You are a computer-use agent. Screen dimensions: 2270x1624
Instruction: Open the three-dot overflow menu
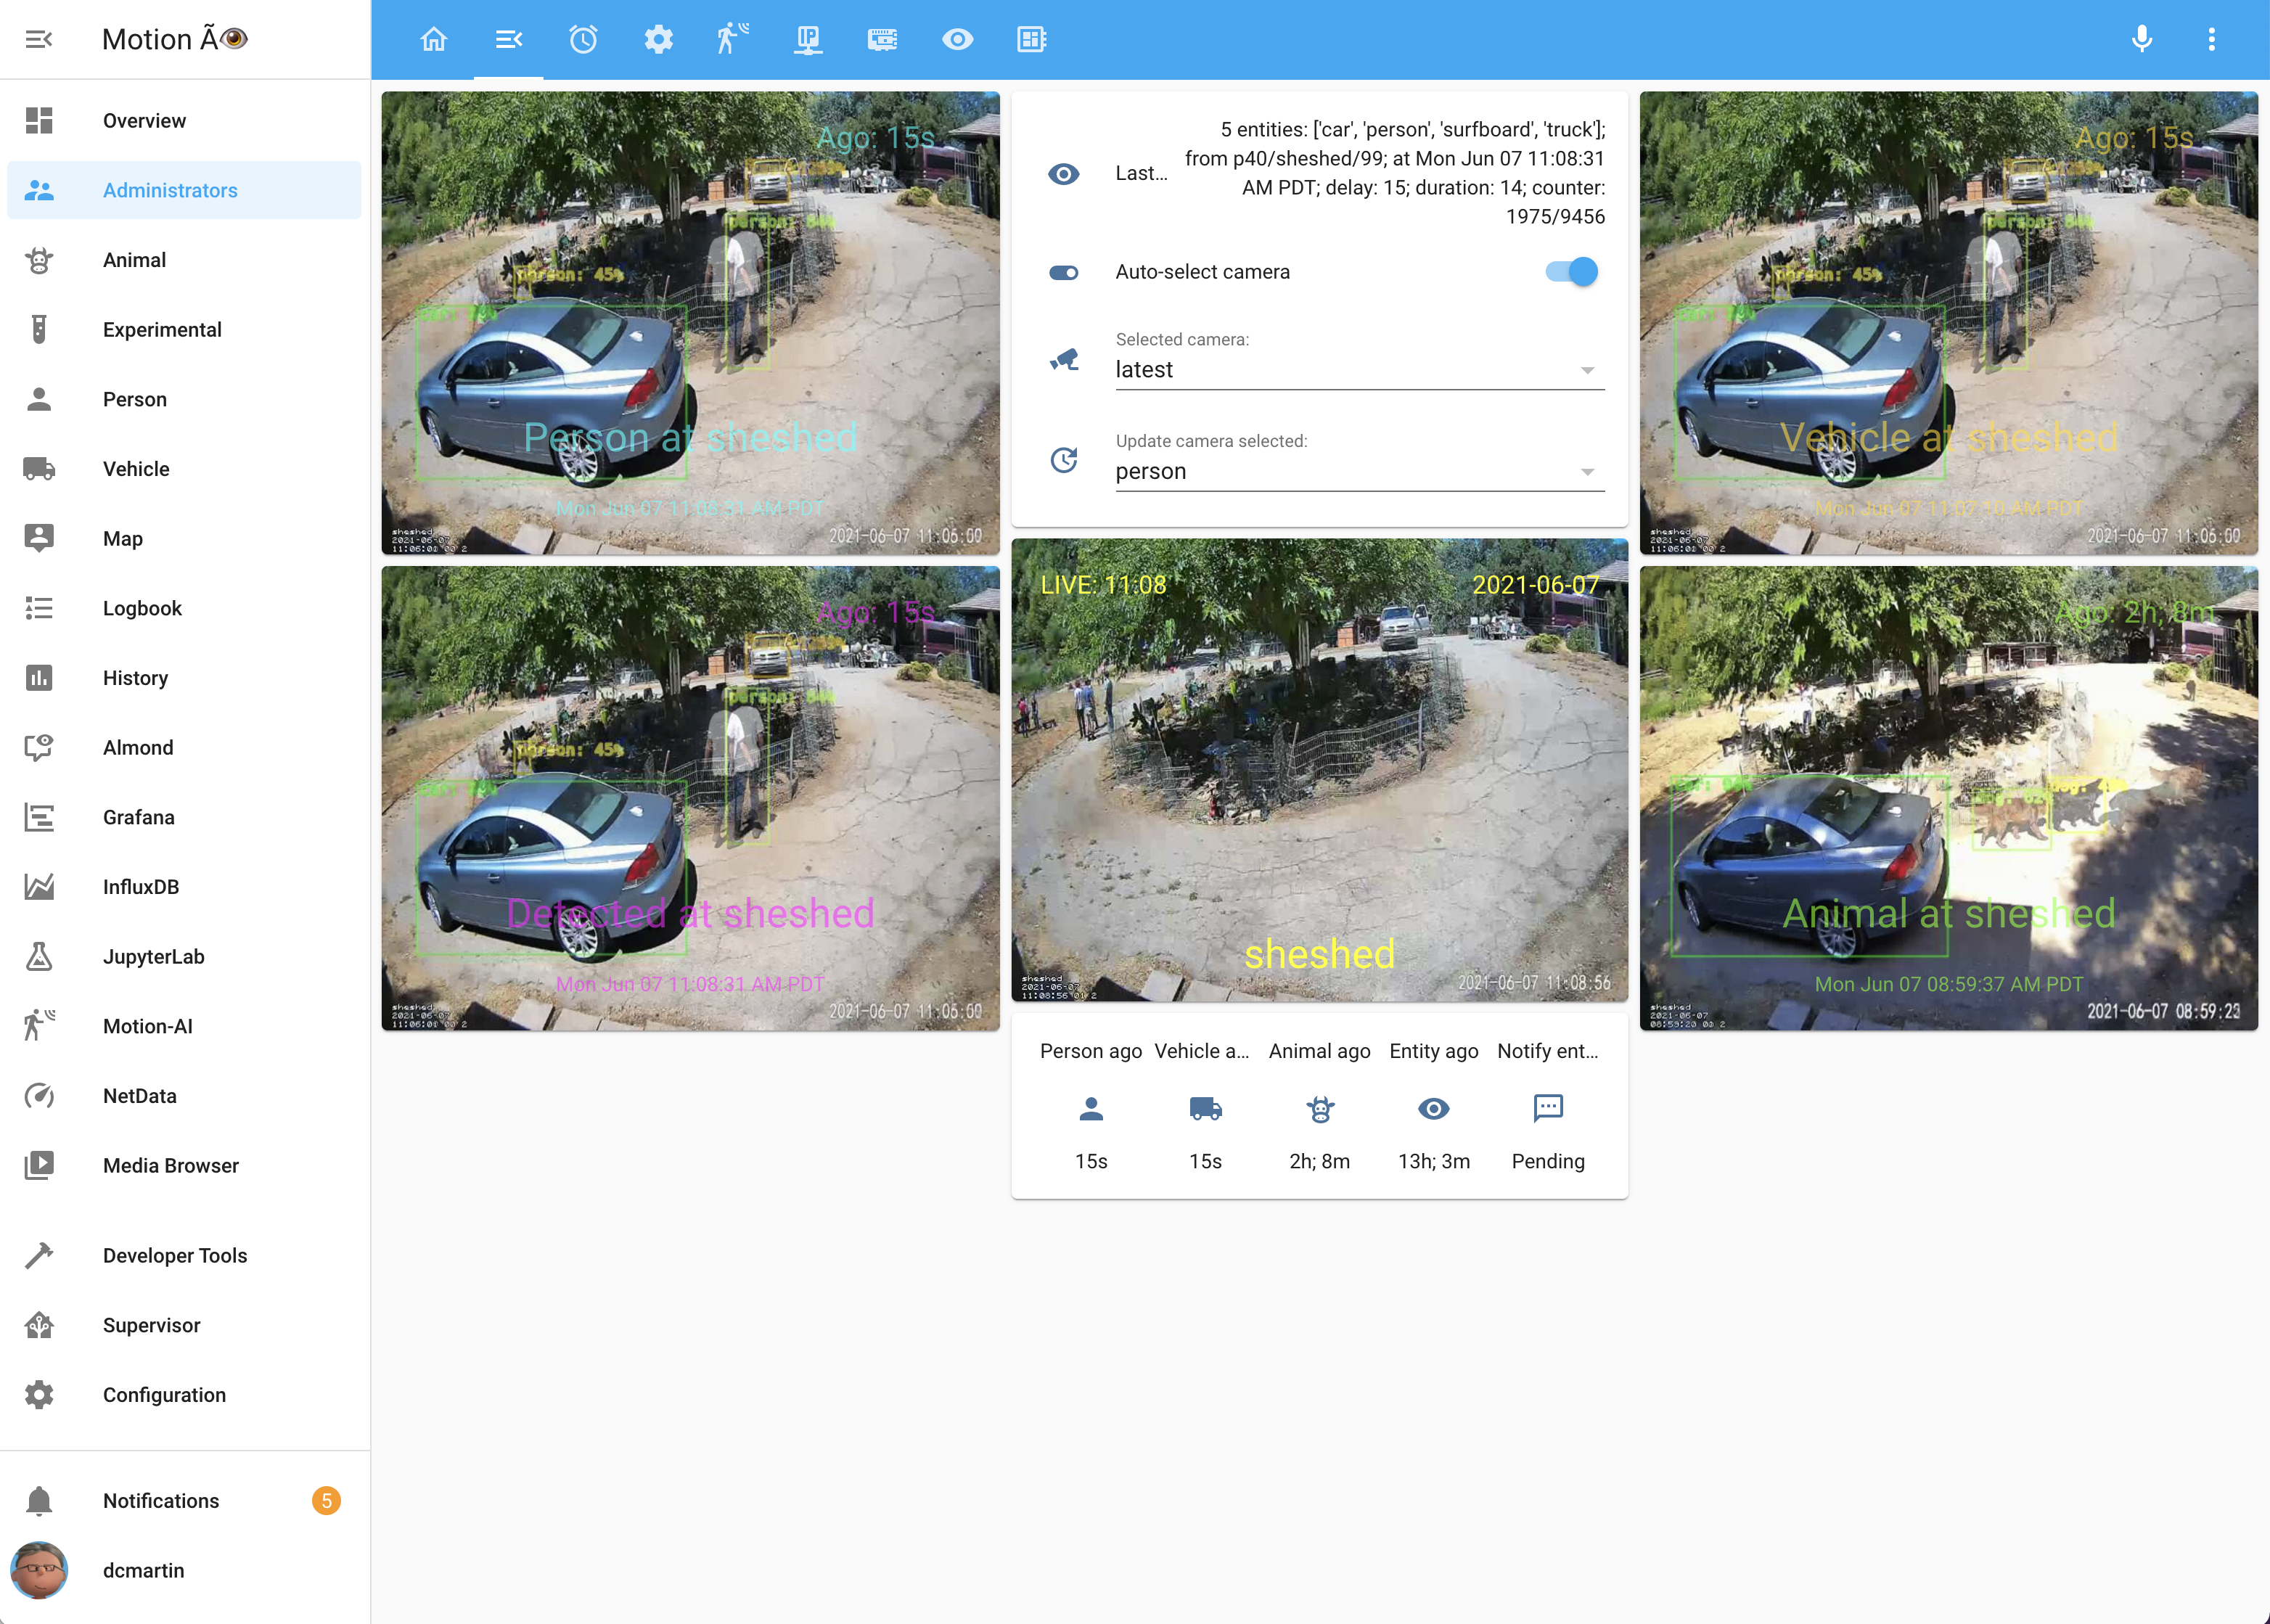[x=2211, y=39]
